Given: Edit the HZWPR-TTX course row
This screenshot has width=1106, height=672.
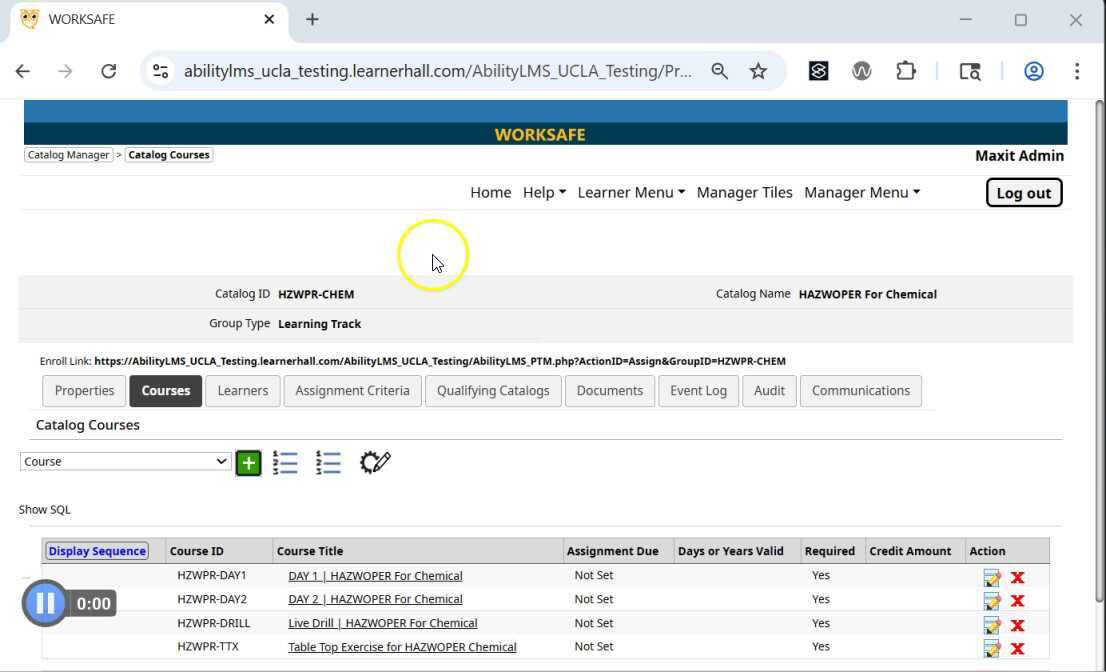Looking at the screenshot, I should click(x=992, y=649).
